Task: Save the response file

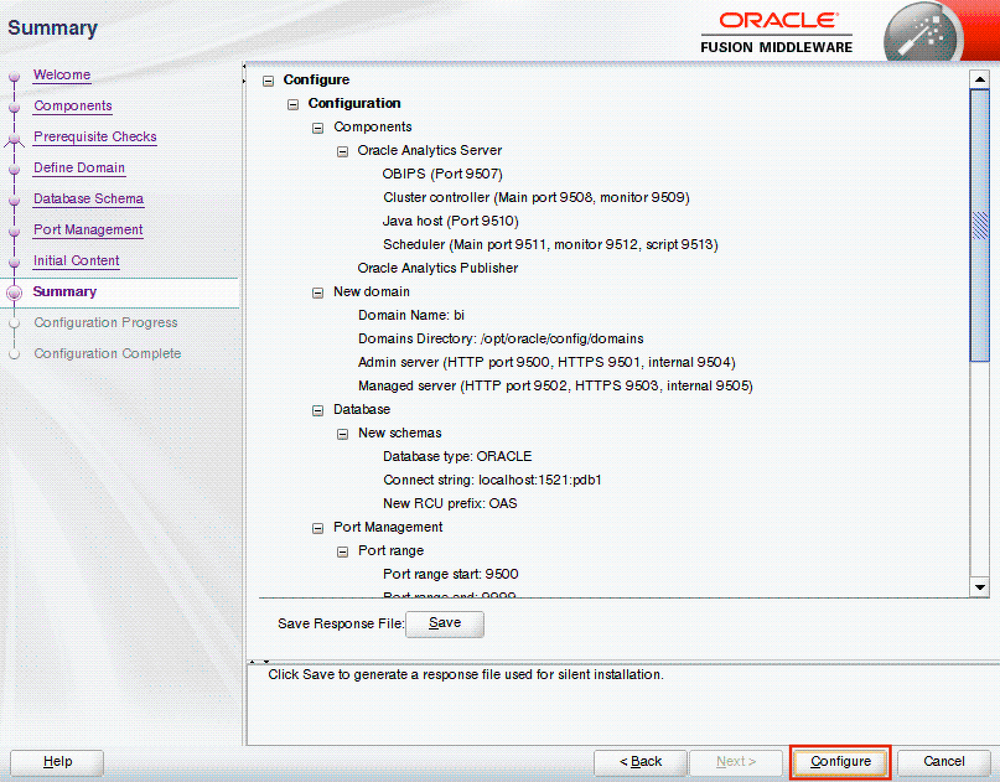Action: (x=445, y=624)
